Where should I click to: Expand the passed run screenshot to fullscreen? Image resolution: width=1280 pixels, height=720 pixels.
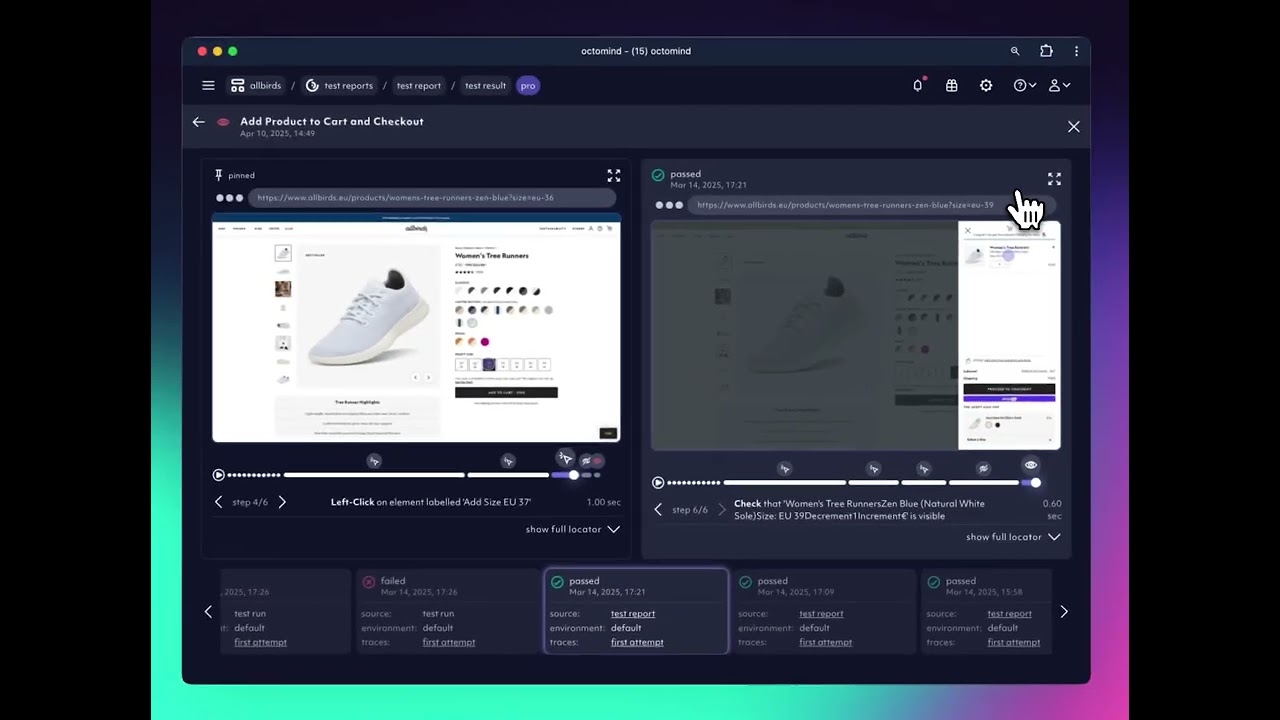(1054, 179)
